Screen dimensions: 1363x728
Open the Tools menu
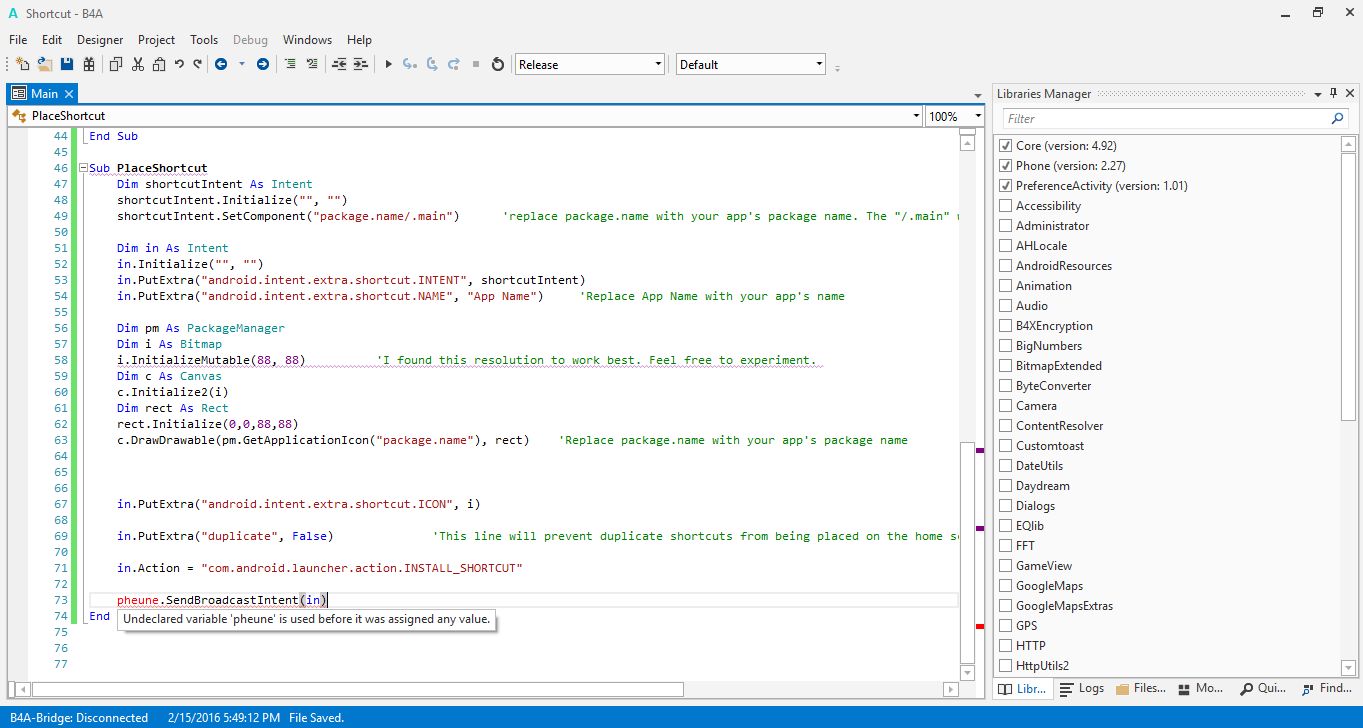pyautogui.click(x=204, y=40)
